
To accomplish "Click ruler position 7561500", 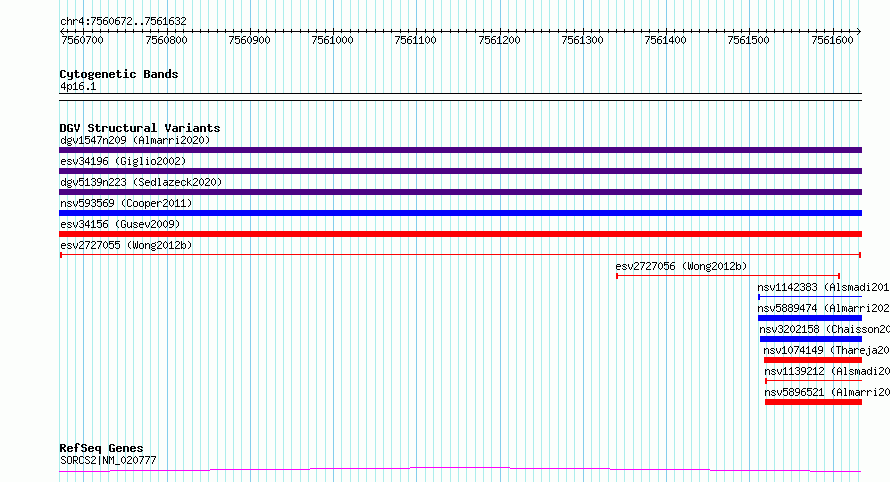I will coord(749,40).
